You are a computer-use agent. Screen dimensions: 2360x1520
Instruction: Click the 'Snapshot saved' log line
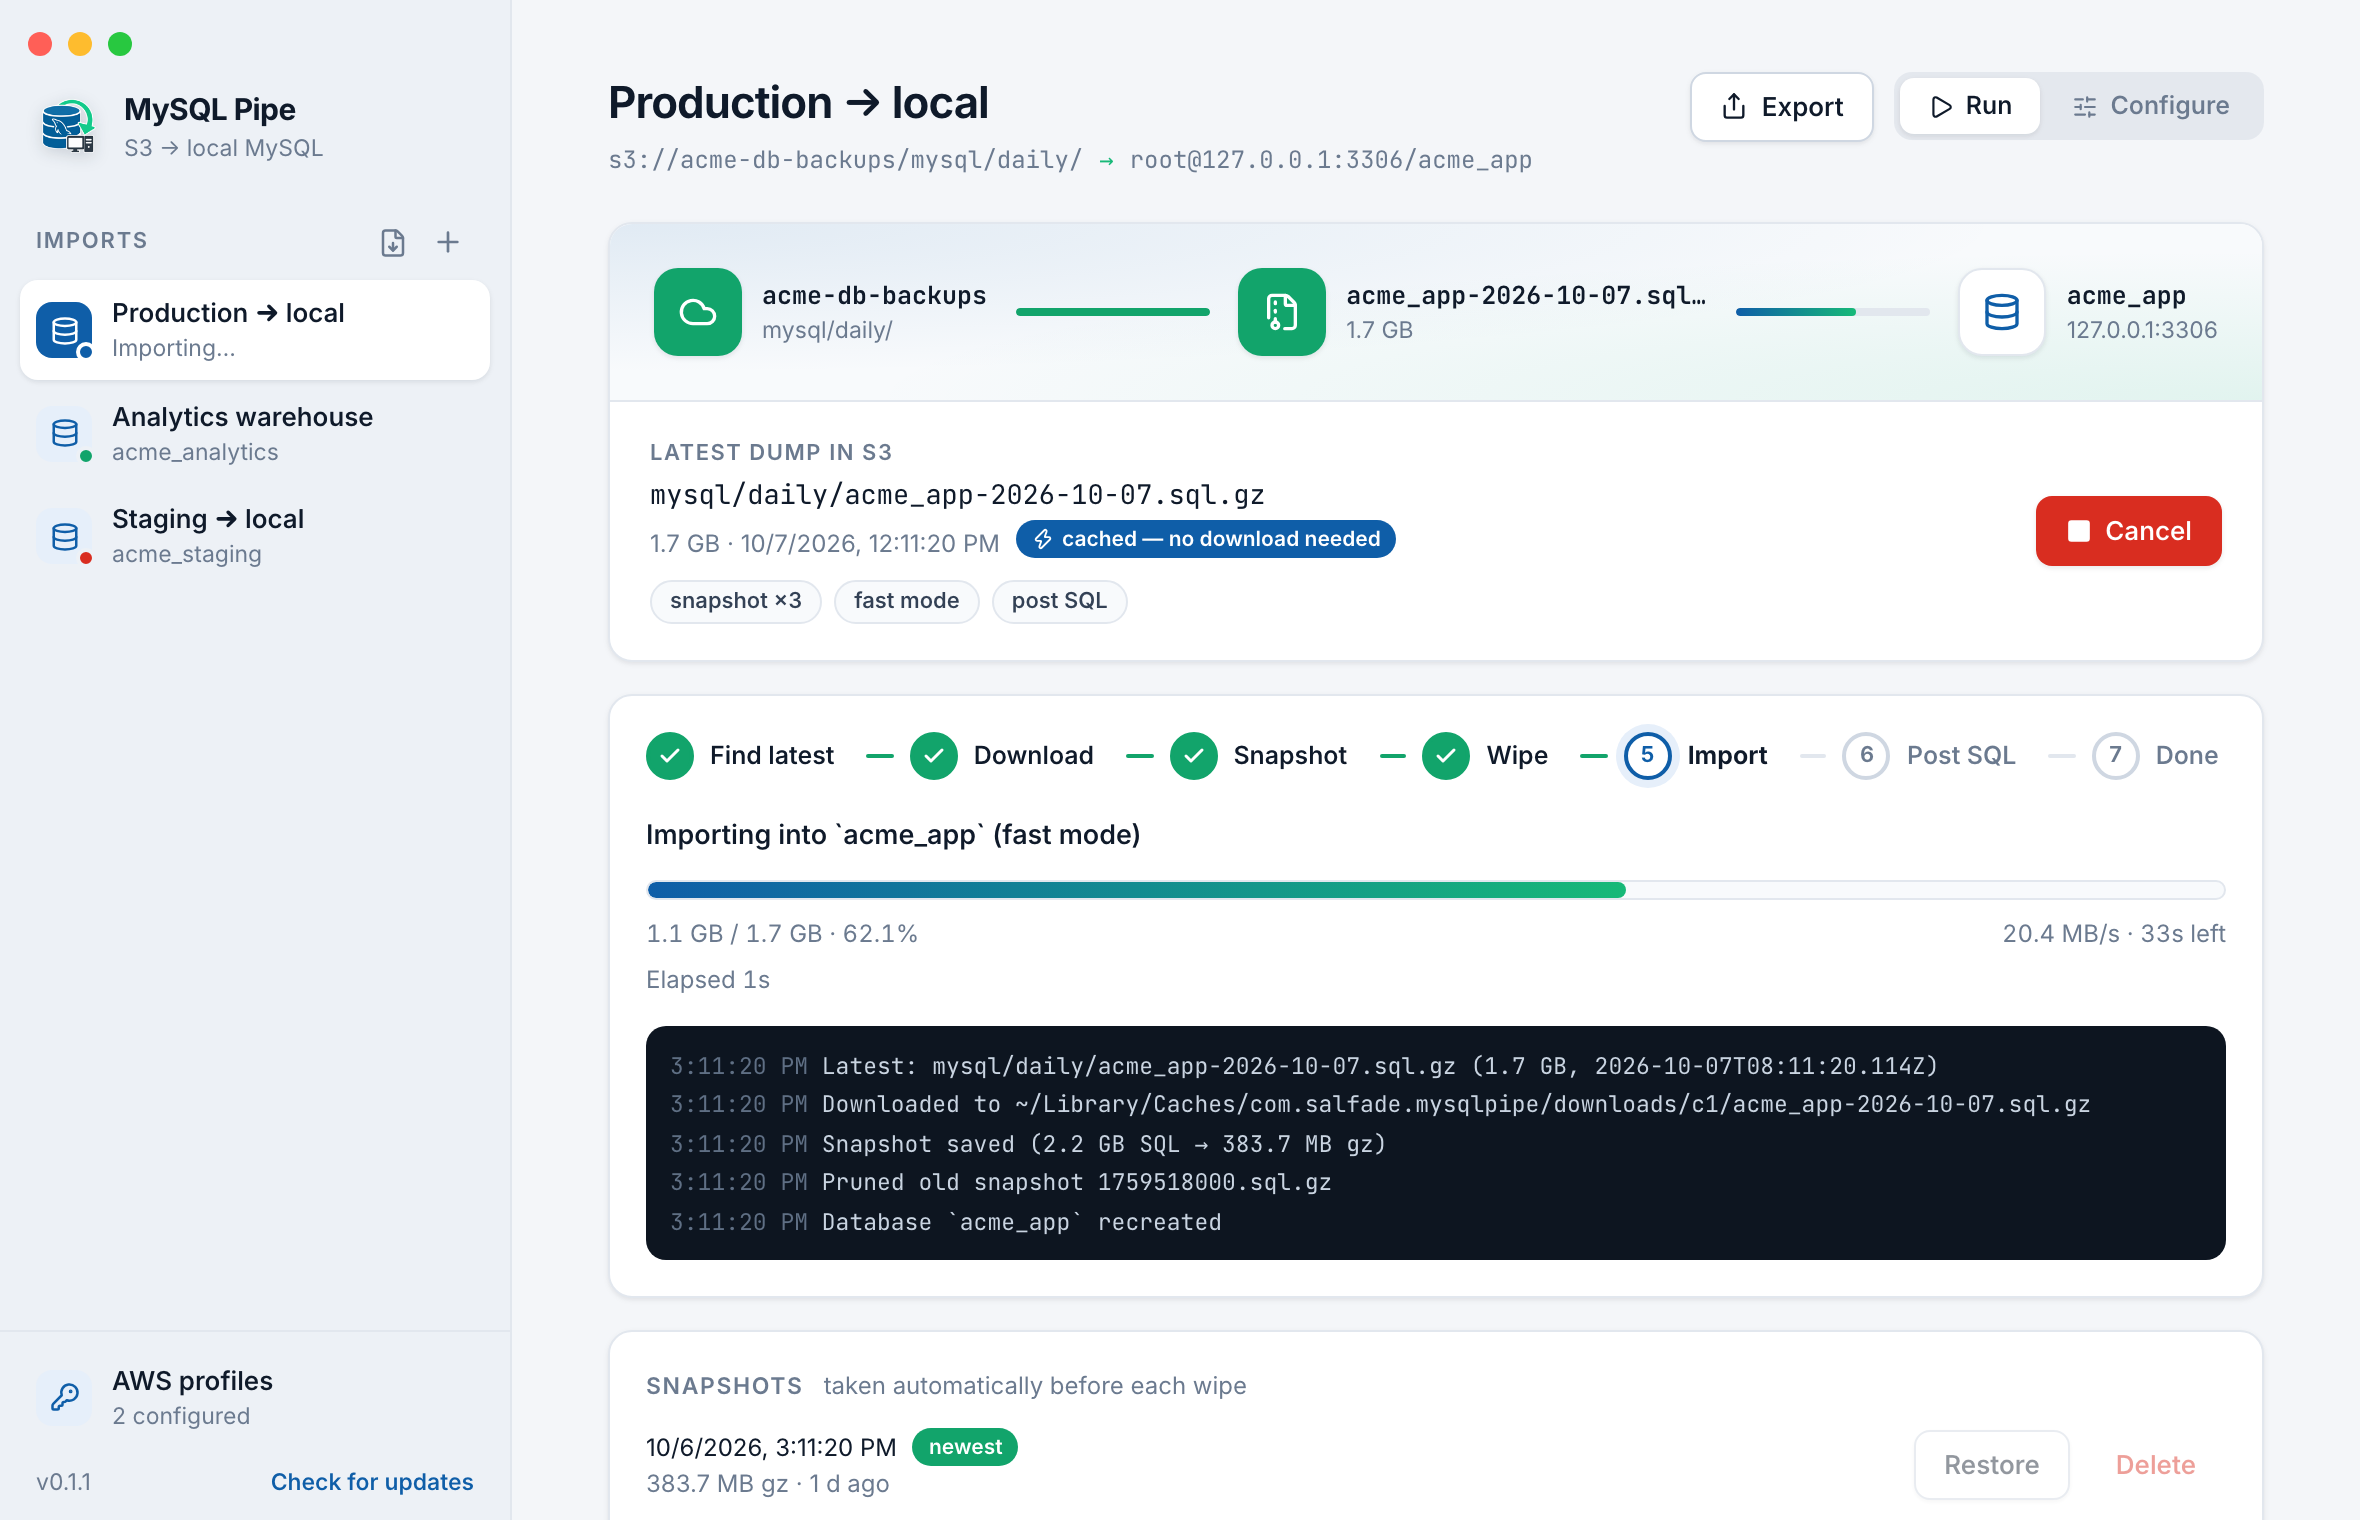coord(1028,1144)
